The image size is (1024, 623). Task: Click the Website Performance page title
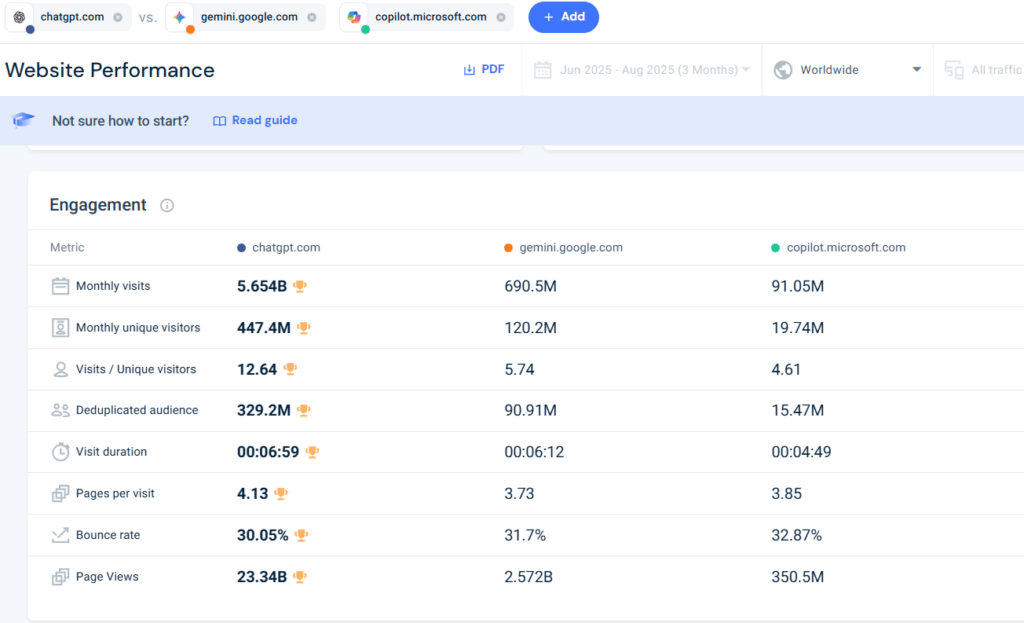click(x=110, y=70)
